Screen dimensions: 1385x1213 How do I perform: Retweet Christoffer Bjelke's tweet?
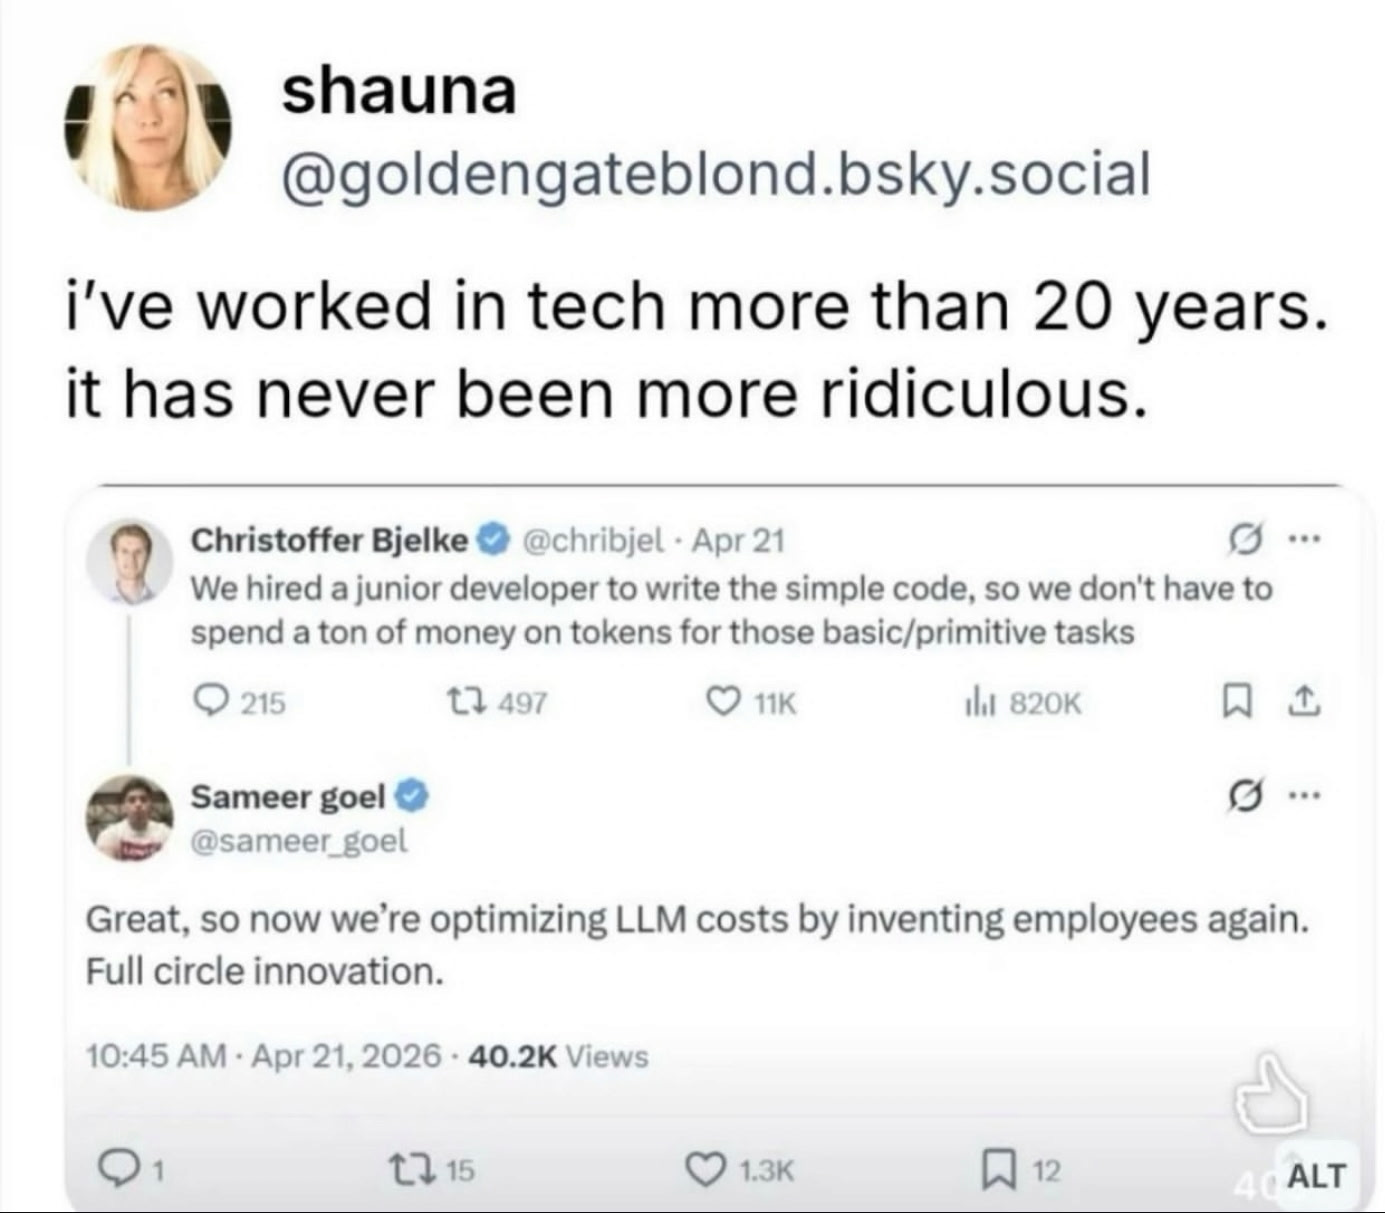[x=466, y=703]
